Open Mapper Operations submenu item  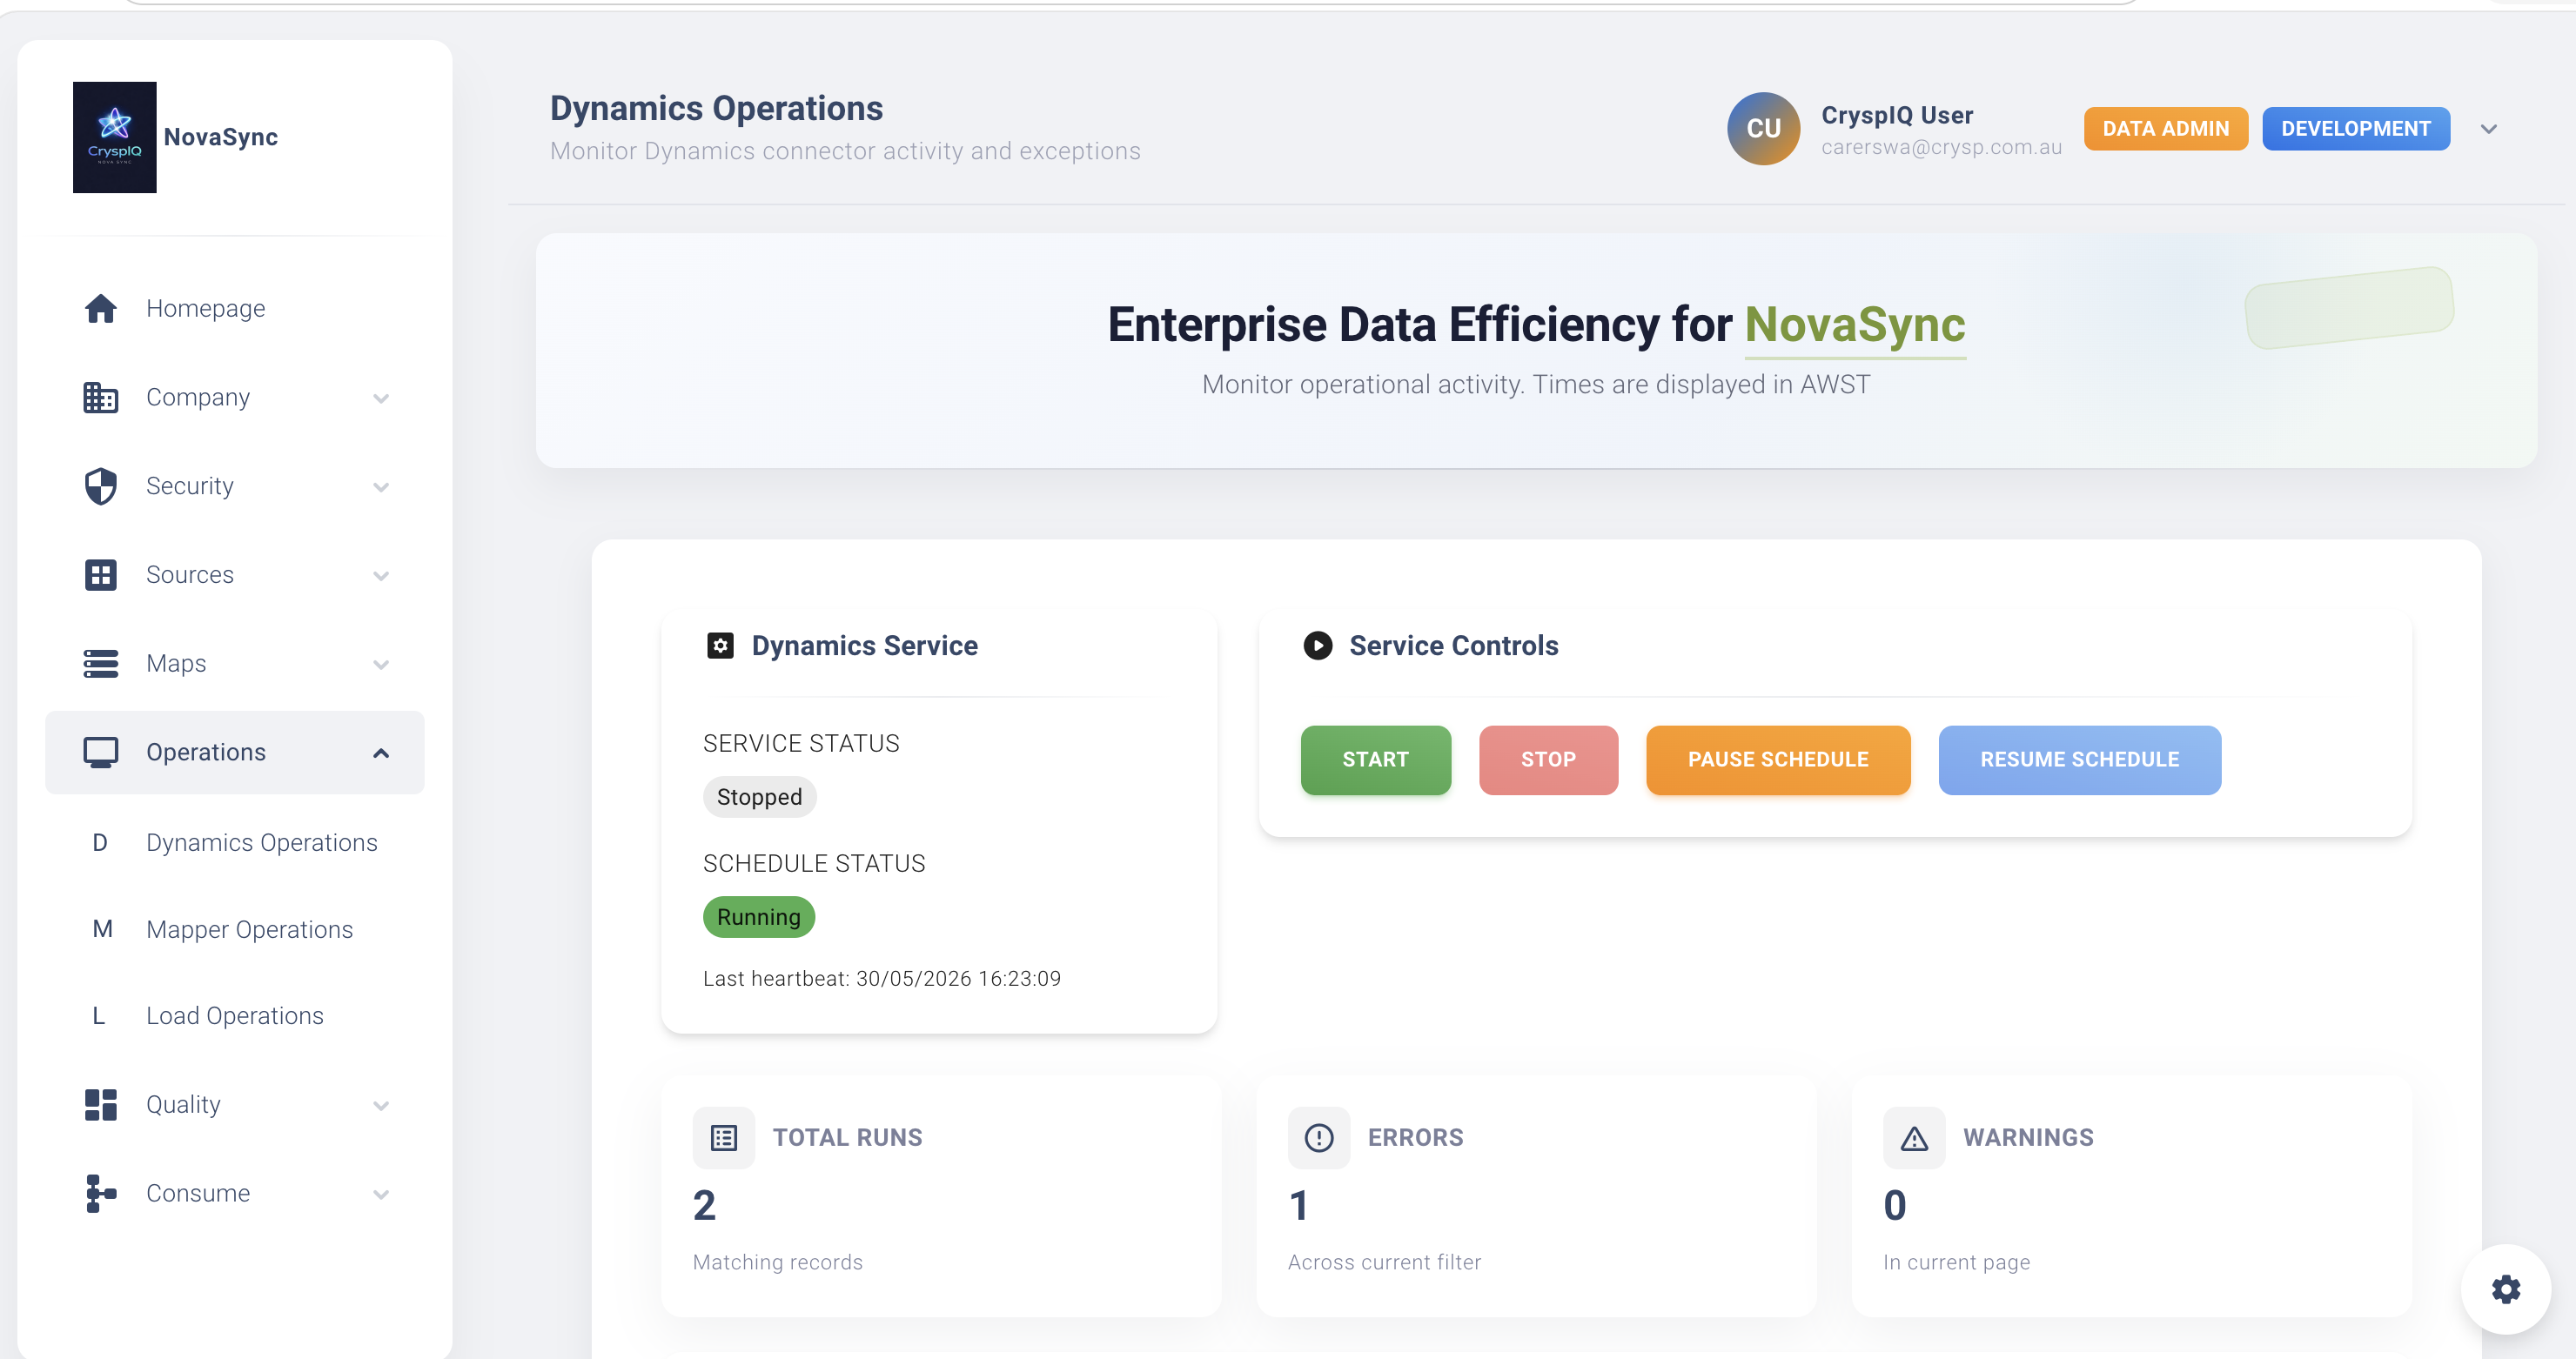235,929
